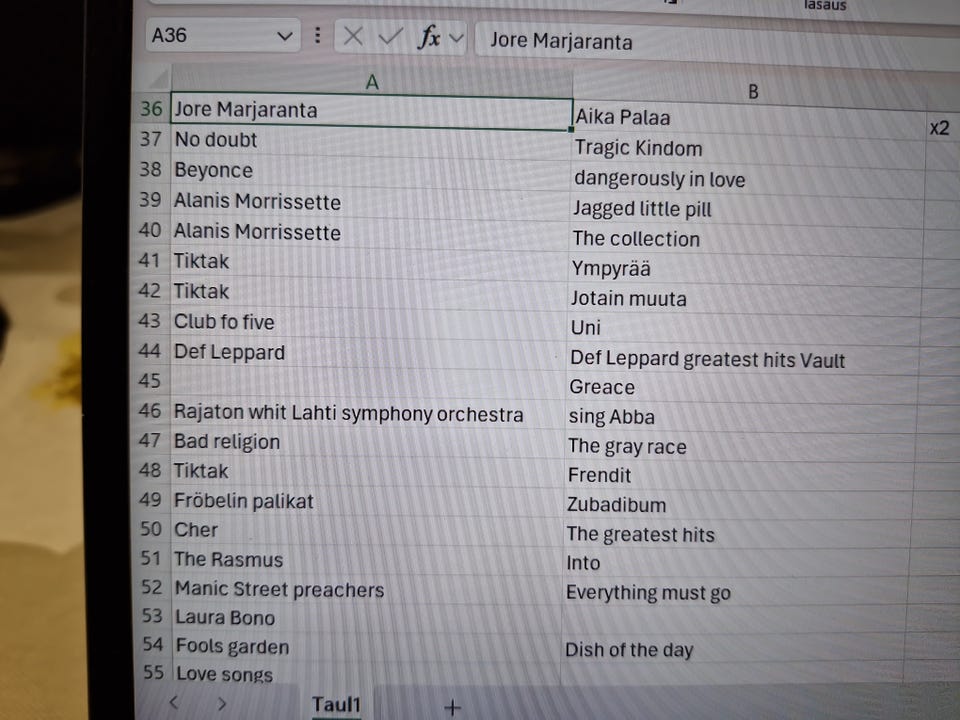Viewport: 960px width, 720px height.
Task: Select Tiktak in row 48
Action: pos(366,473)
